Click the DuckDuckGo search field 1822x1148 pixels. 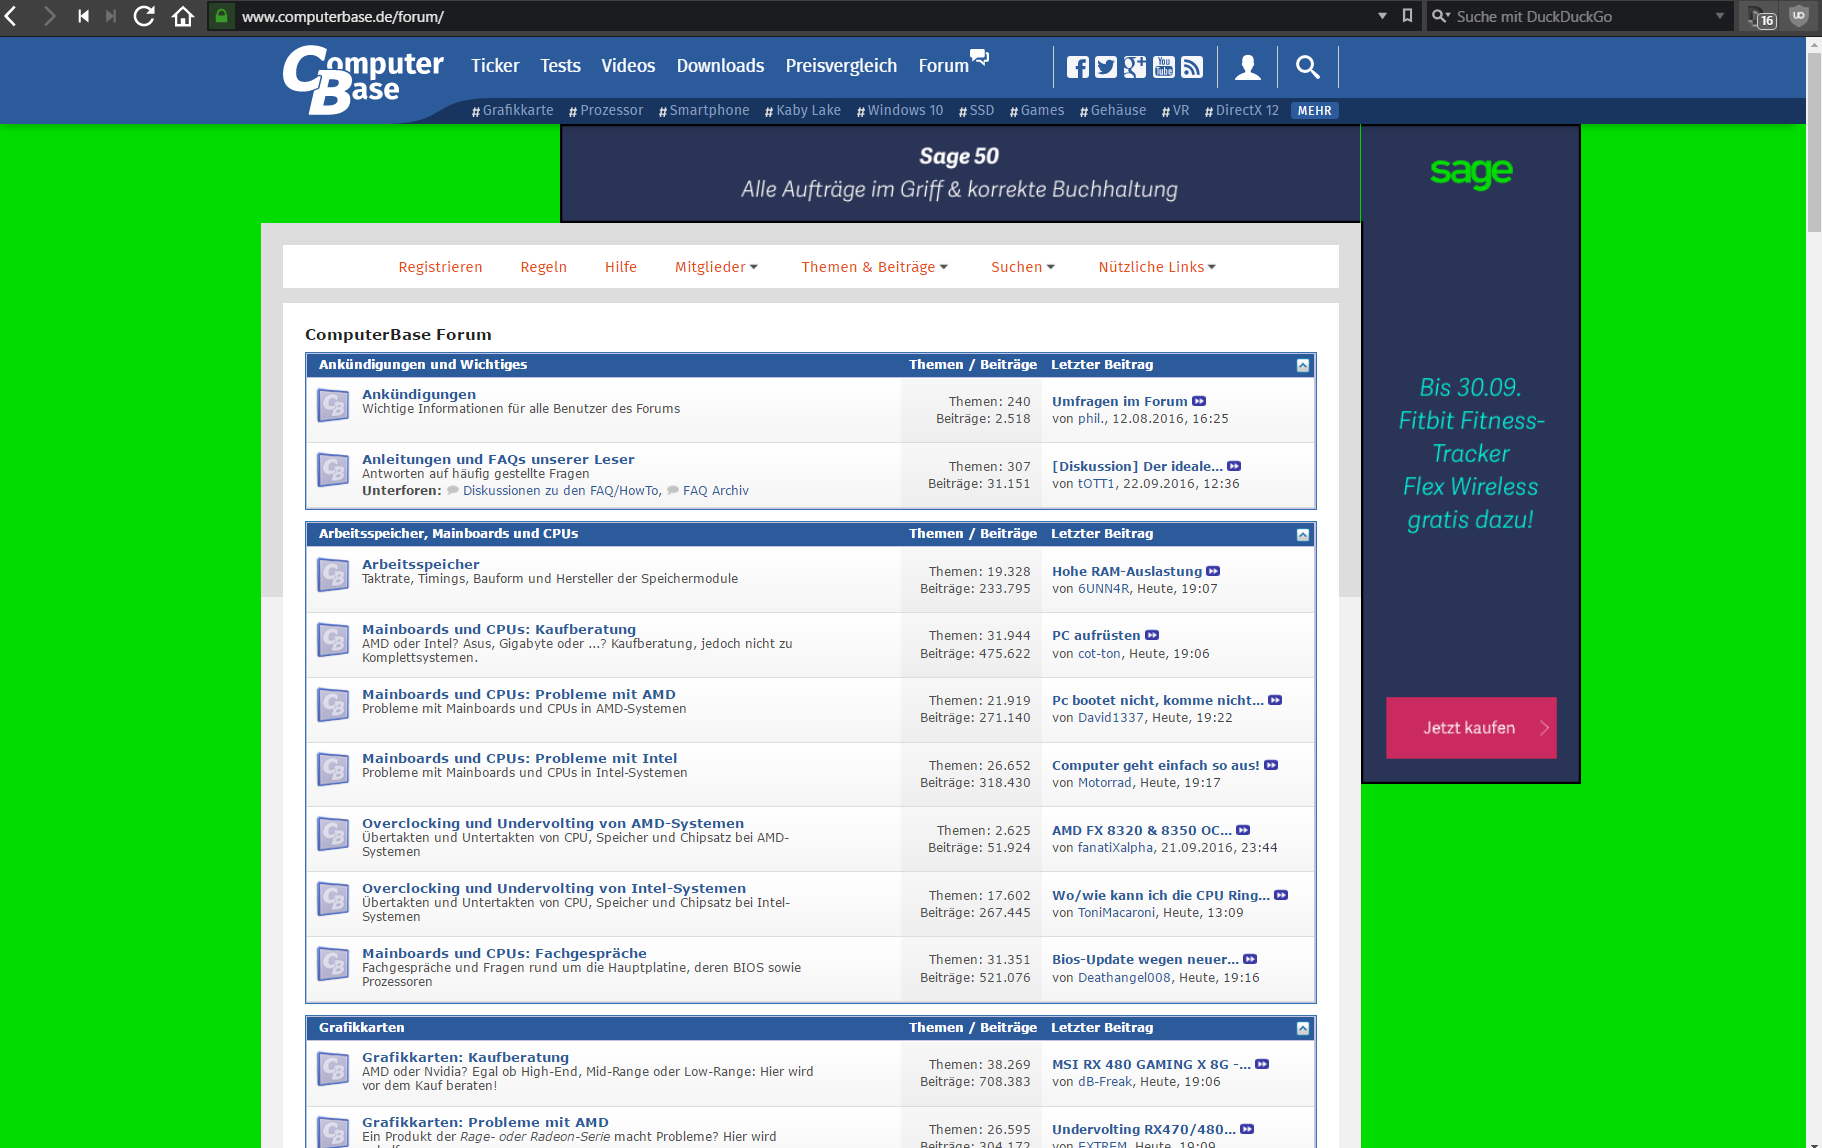coord(1580,16)
